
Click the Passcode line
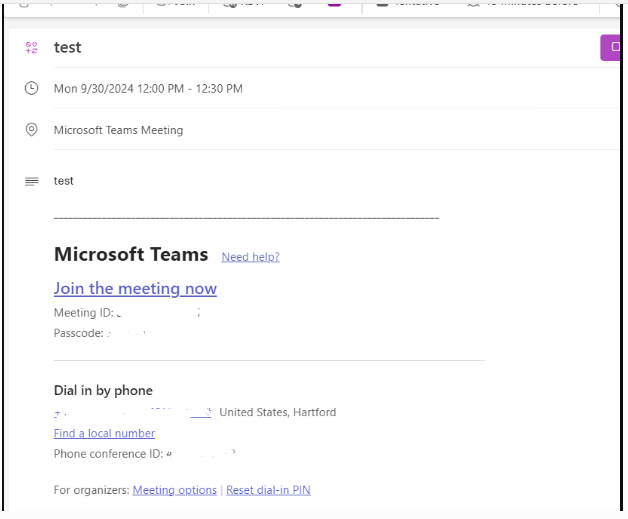100,333
